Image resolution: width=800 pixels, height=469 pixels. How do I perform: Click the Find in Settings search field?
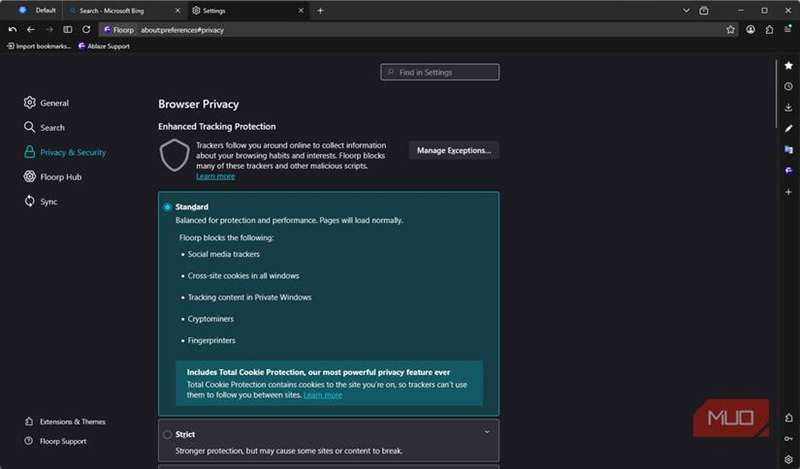click(440, 72)
